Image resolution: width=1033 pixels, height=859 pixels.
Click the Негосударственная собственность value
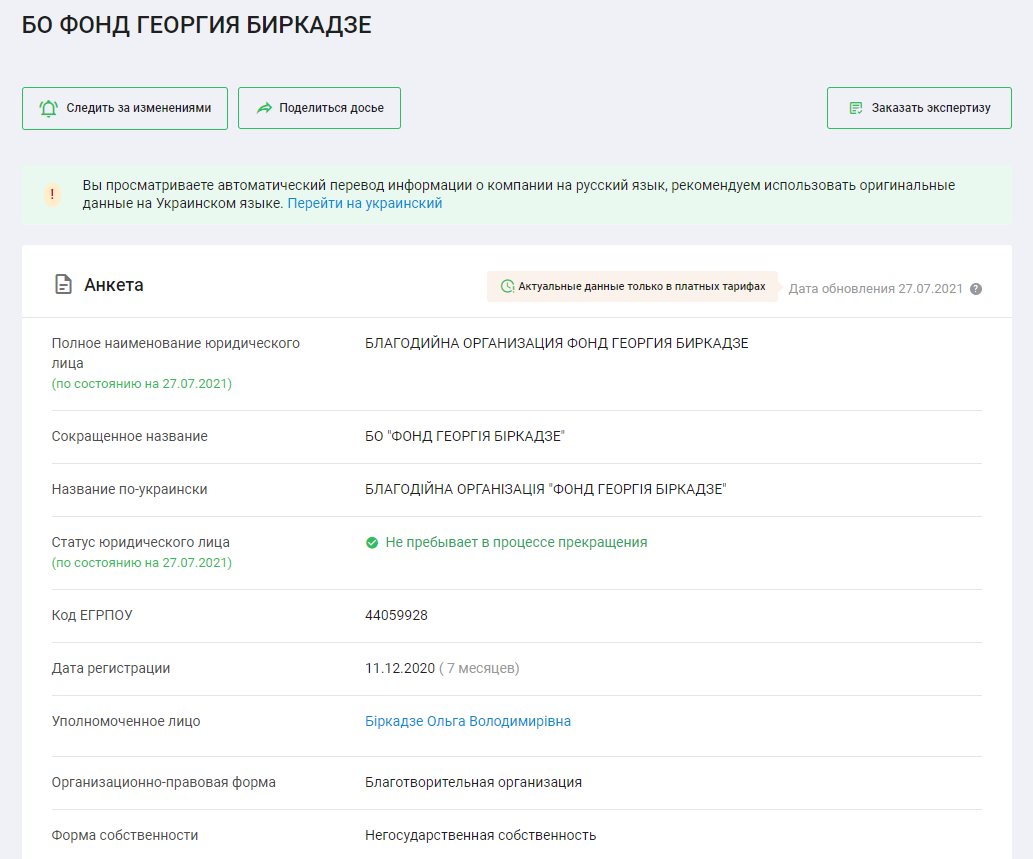(480, 835)
